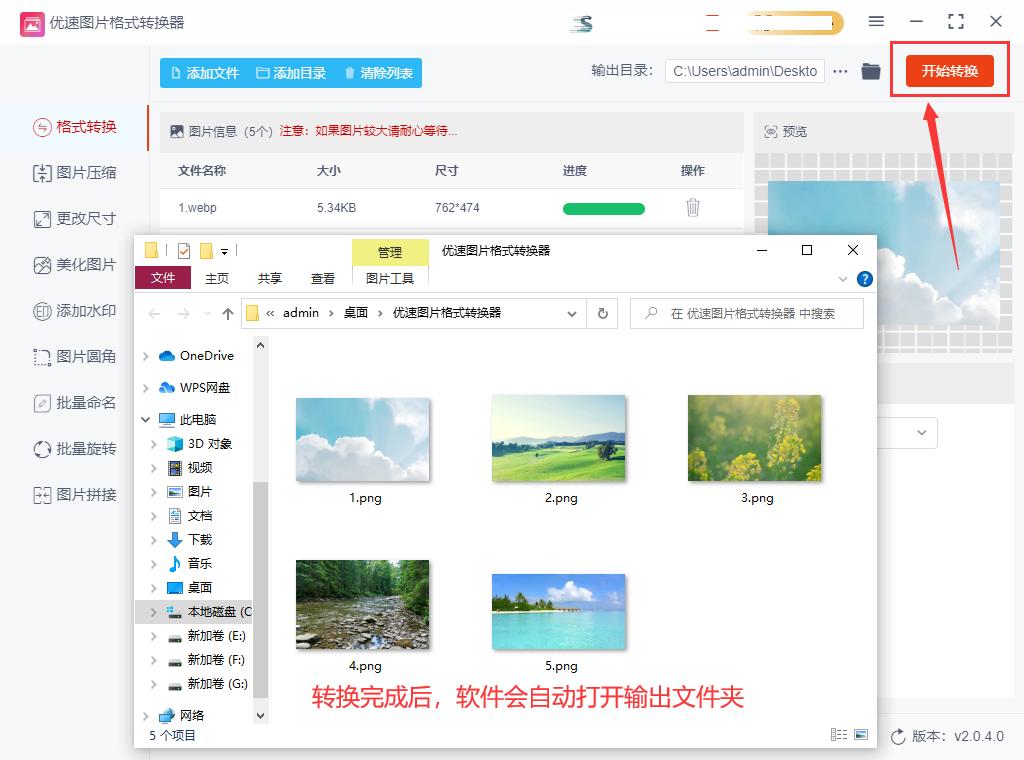
Task: Click the 开始转换 button
Action: click(949, 71)
